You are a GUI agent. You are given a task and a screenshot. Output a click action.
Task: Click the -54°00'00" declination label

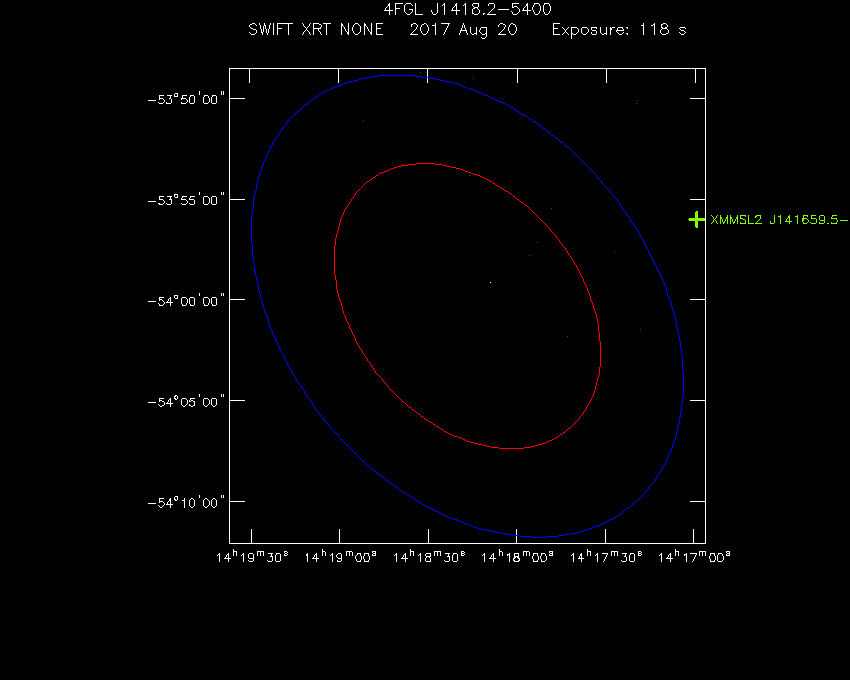[186, 301]
